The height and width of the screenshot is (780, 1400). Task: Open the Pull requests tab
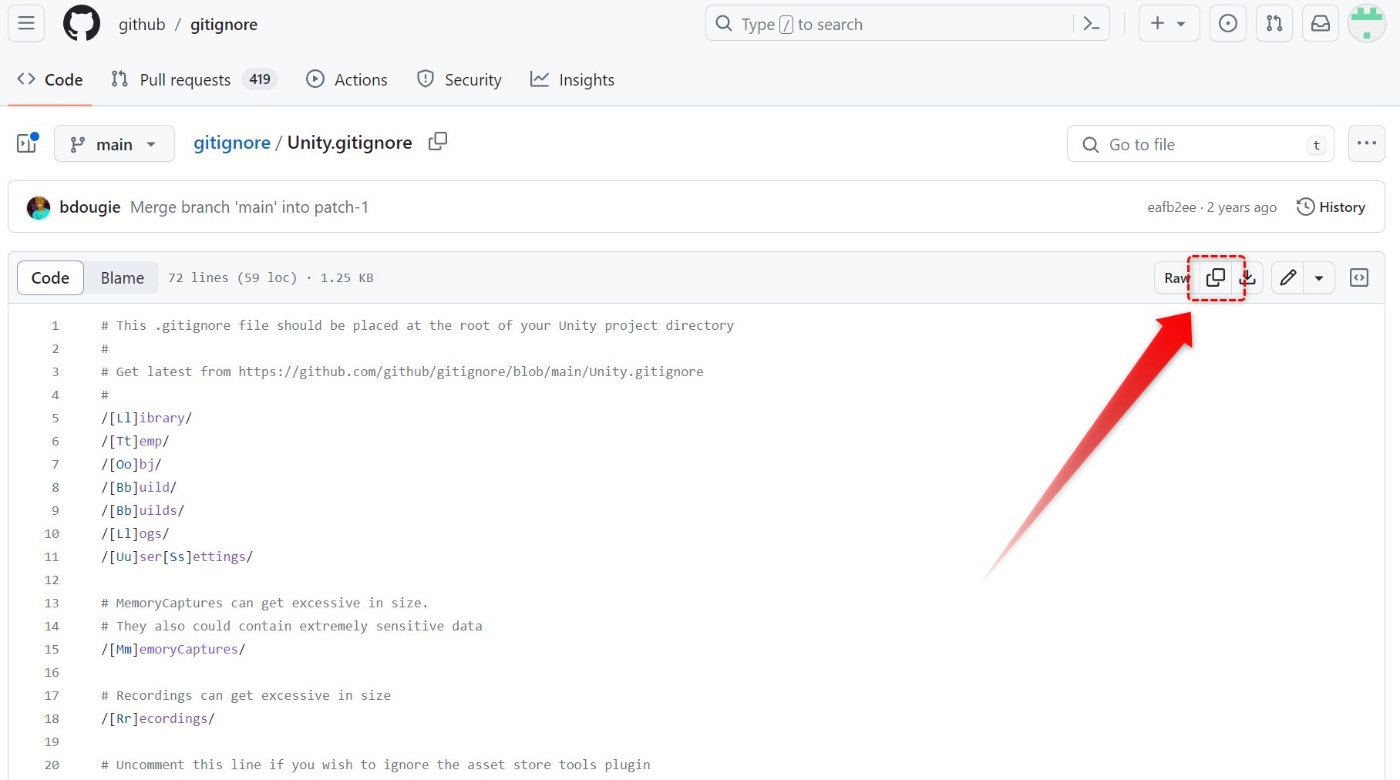point(193,80)
